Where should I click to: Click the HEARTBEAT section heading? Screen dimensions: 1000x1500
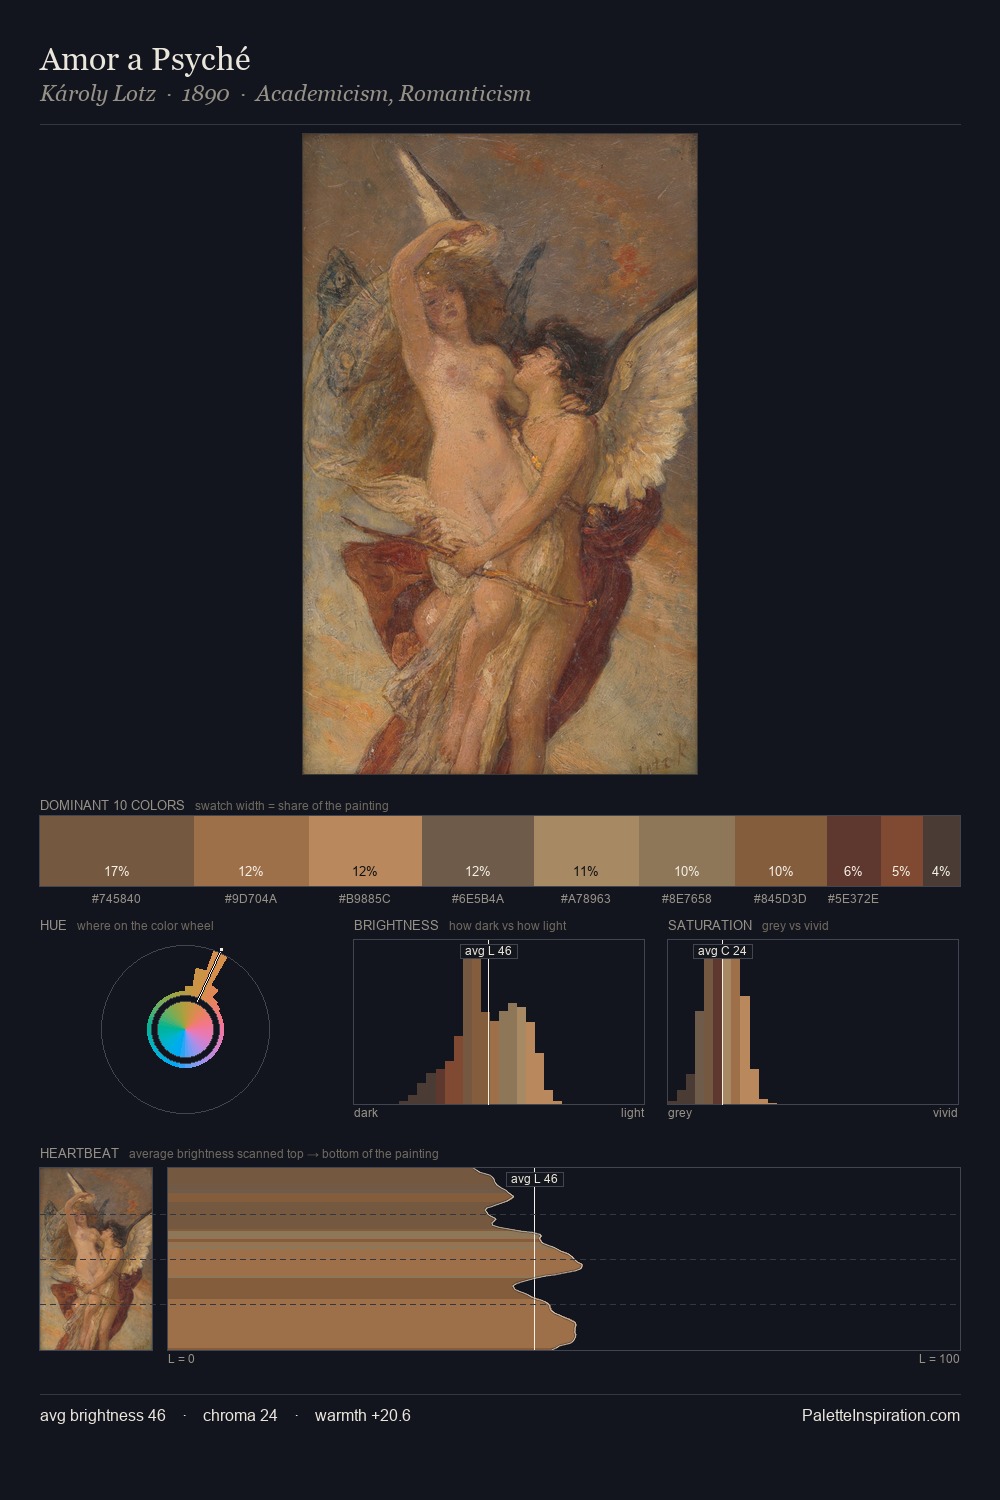click(x=79, y=1153)
